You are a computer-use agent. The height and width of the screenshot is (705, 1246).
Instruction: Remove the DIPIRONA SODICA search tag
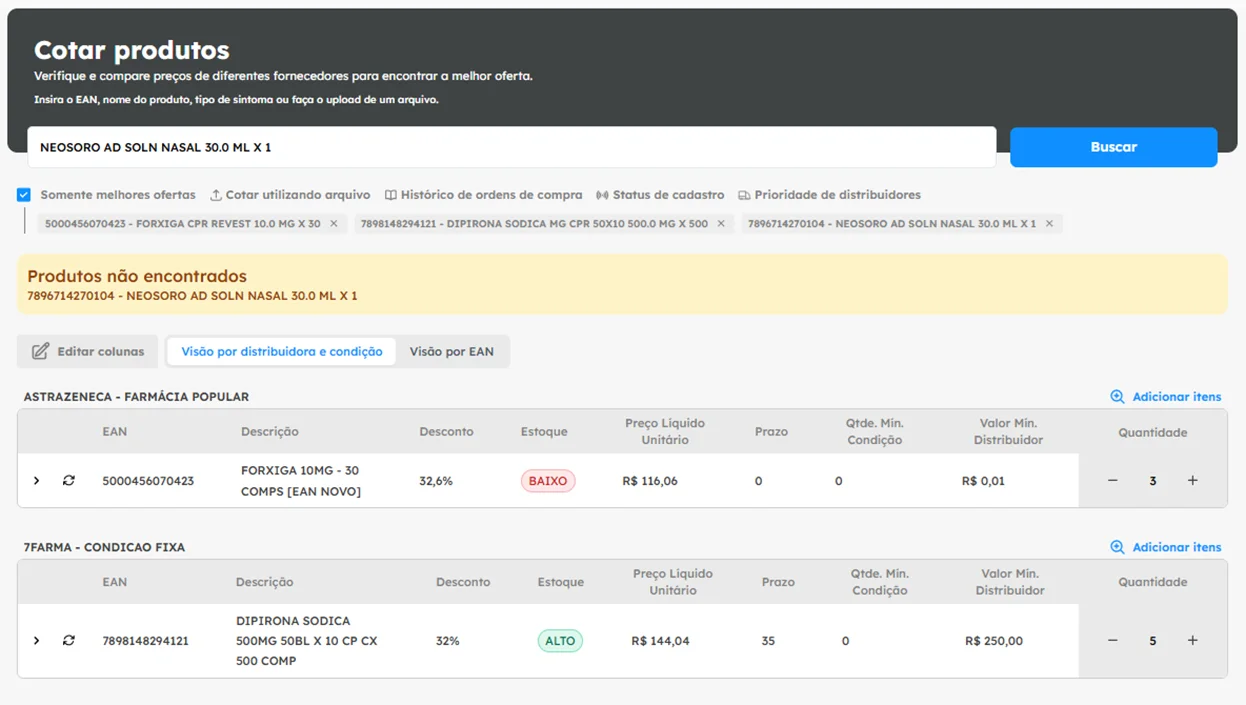coord(721,224)
